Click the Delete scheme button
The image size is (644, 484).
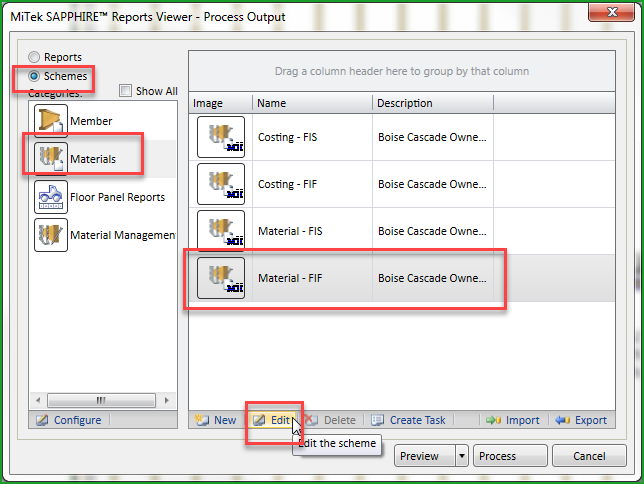pyautogui.click(x=331, y=420)
